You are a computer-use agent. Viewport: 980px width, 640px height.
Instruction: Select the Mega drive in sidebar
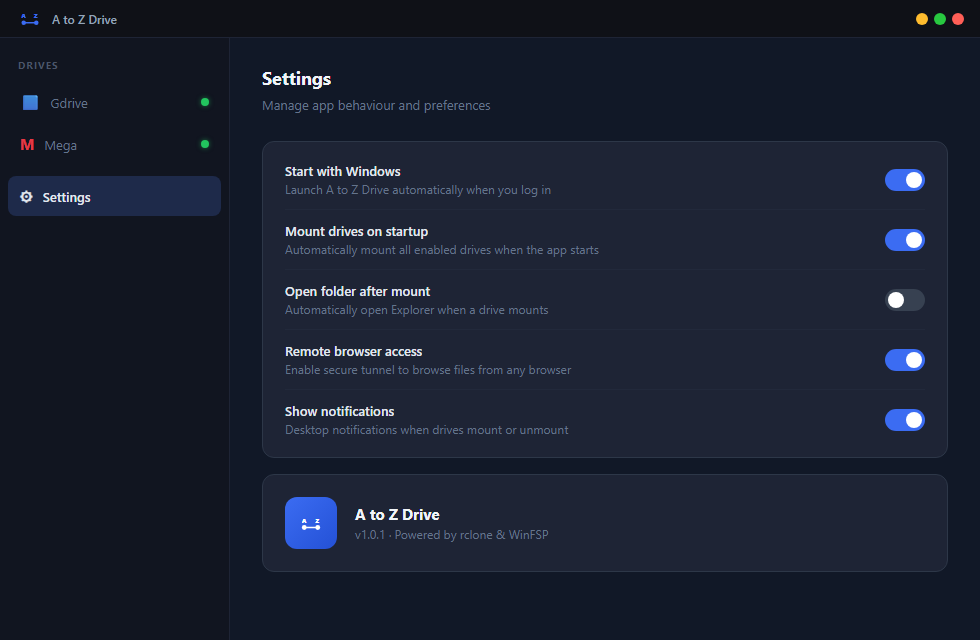pyautogui.click(x=114, y=145)
